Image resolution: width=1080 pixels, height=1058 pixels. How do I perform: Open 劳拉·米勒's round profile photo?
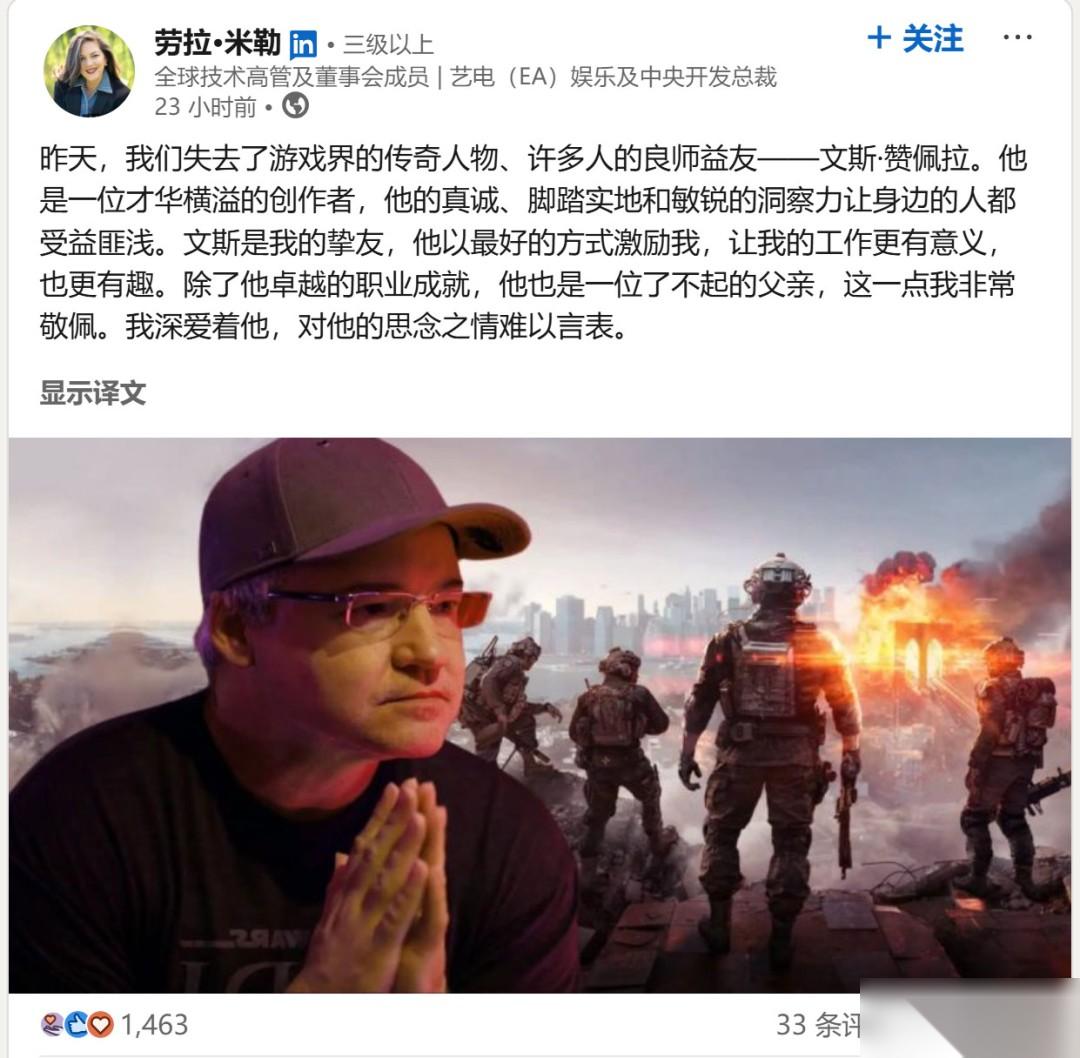click(x=89, y=71)
